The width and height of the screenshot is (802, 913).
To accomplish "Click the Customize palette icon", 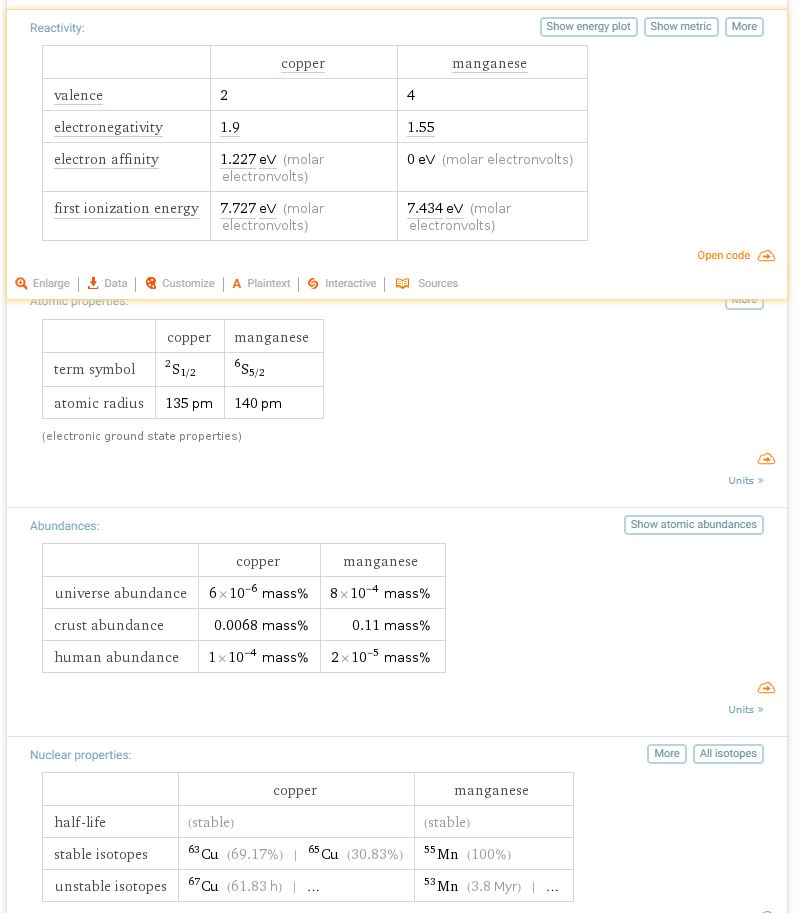I will tap(151, 284).
